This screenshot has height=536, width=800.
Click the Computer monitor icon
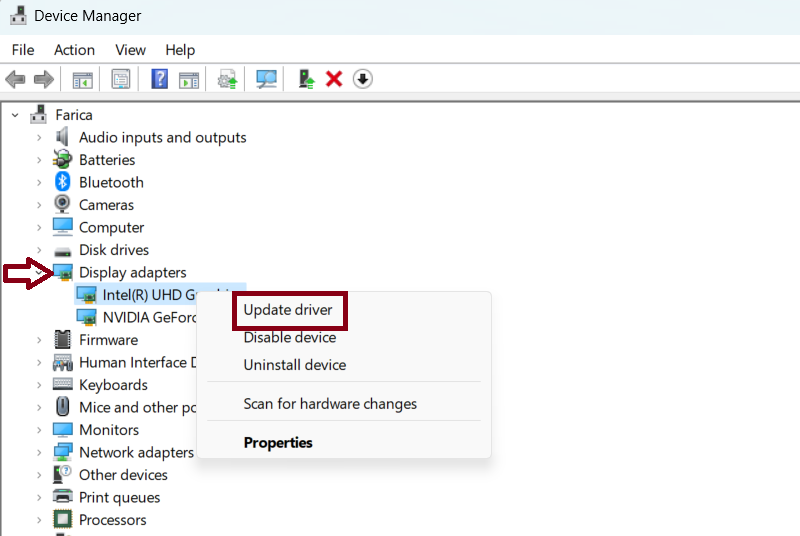[x=62, y=227]
